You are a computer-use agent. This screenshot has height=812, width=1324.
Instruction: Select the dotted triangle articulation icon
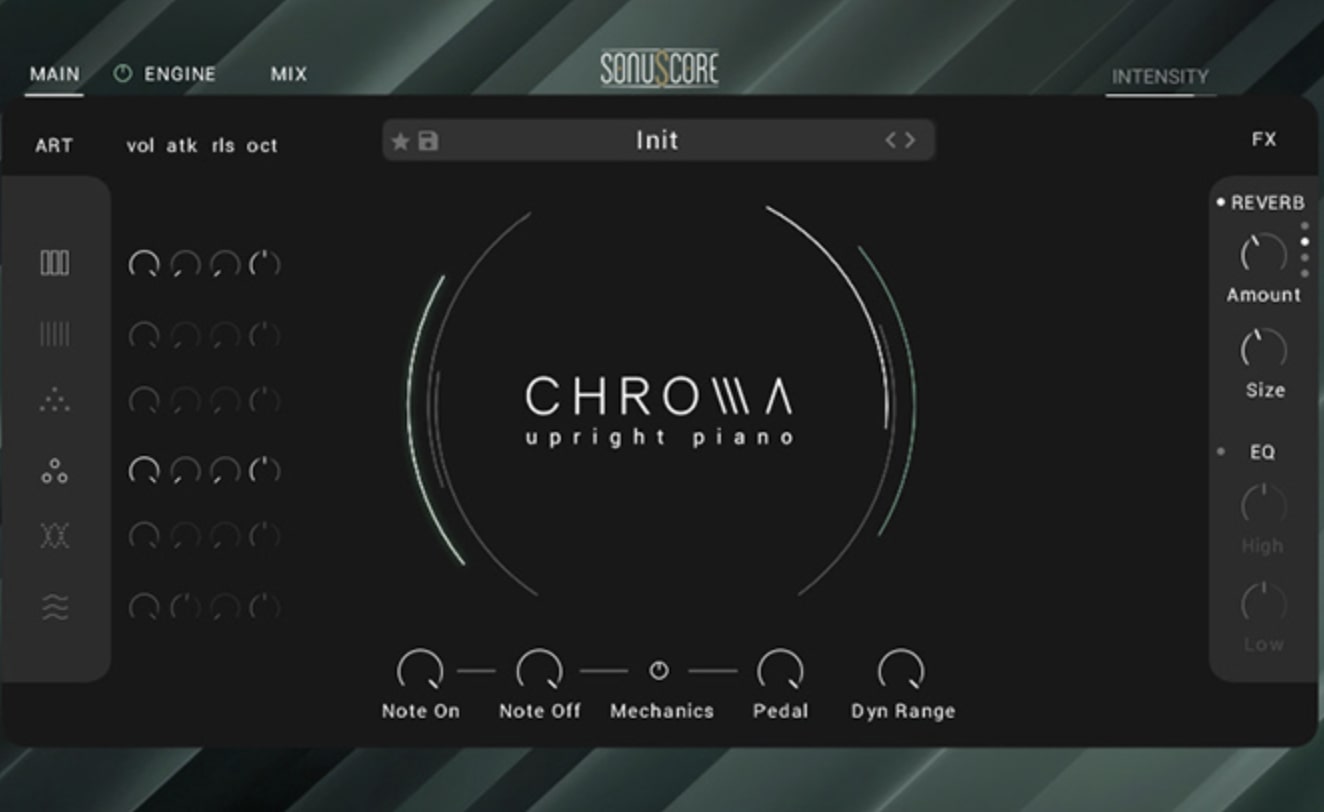click(x=55, y=401)
